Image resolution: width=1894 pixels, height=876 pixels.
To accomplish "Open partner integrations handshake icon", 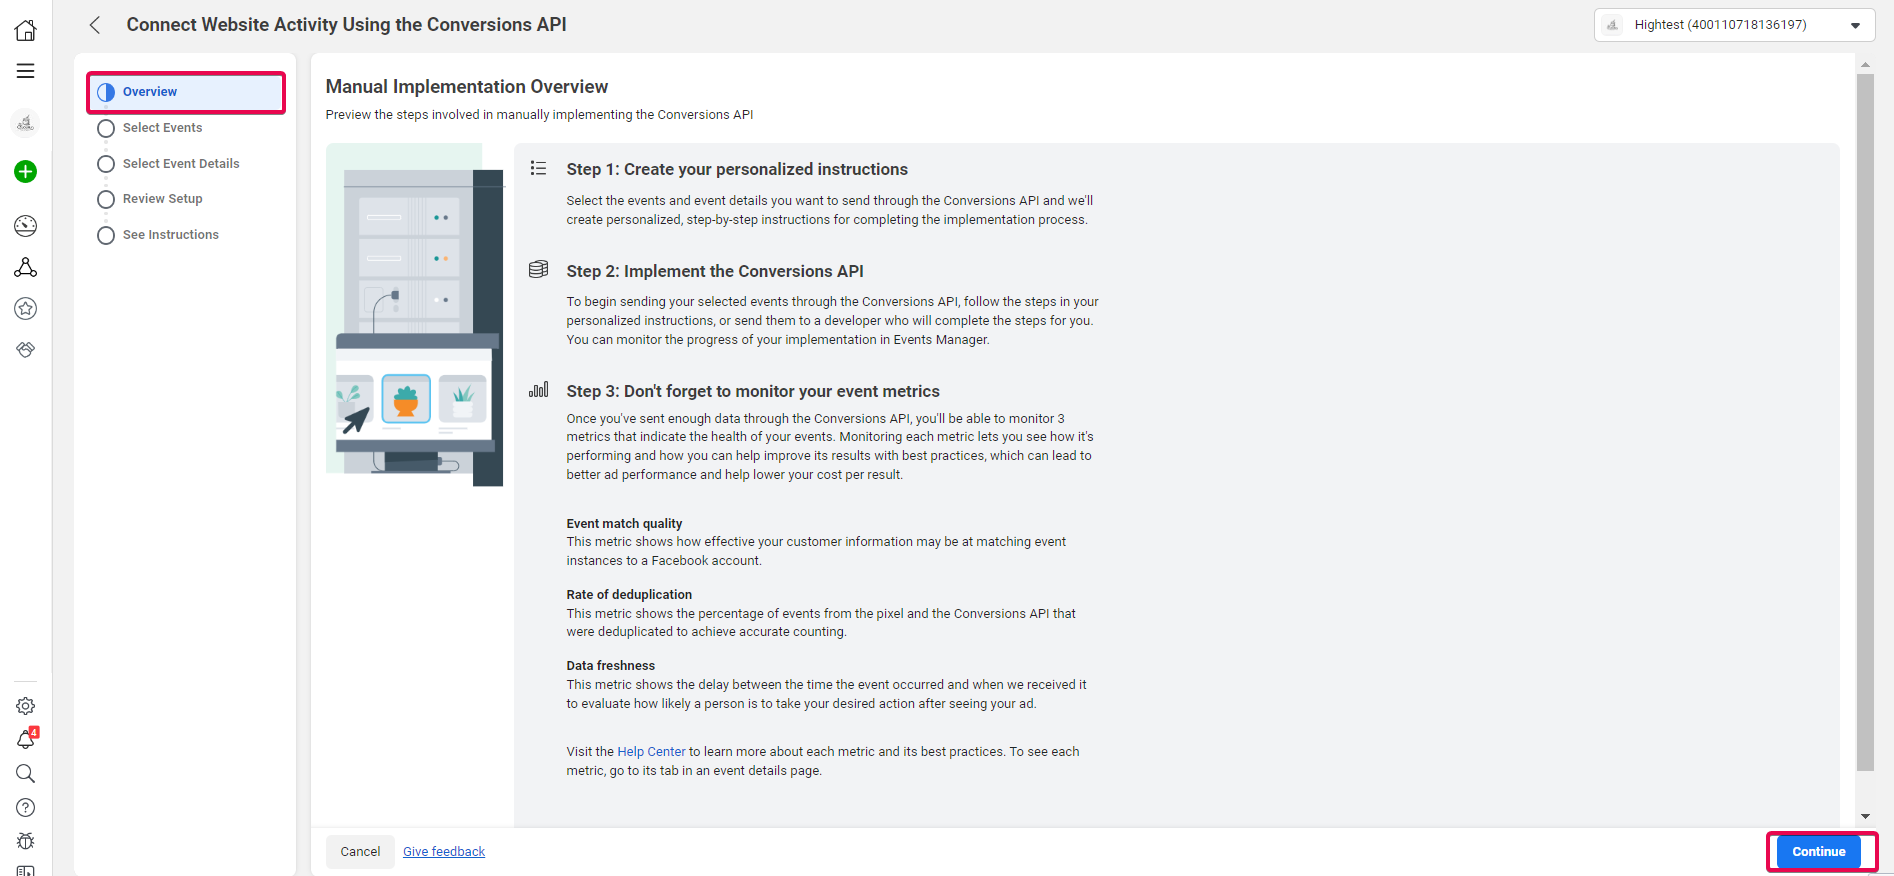I will coord(26,350).
